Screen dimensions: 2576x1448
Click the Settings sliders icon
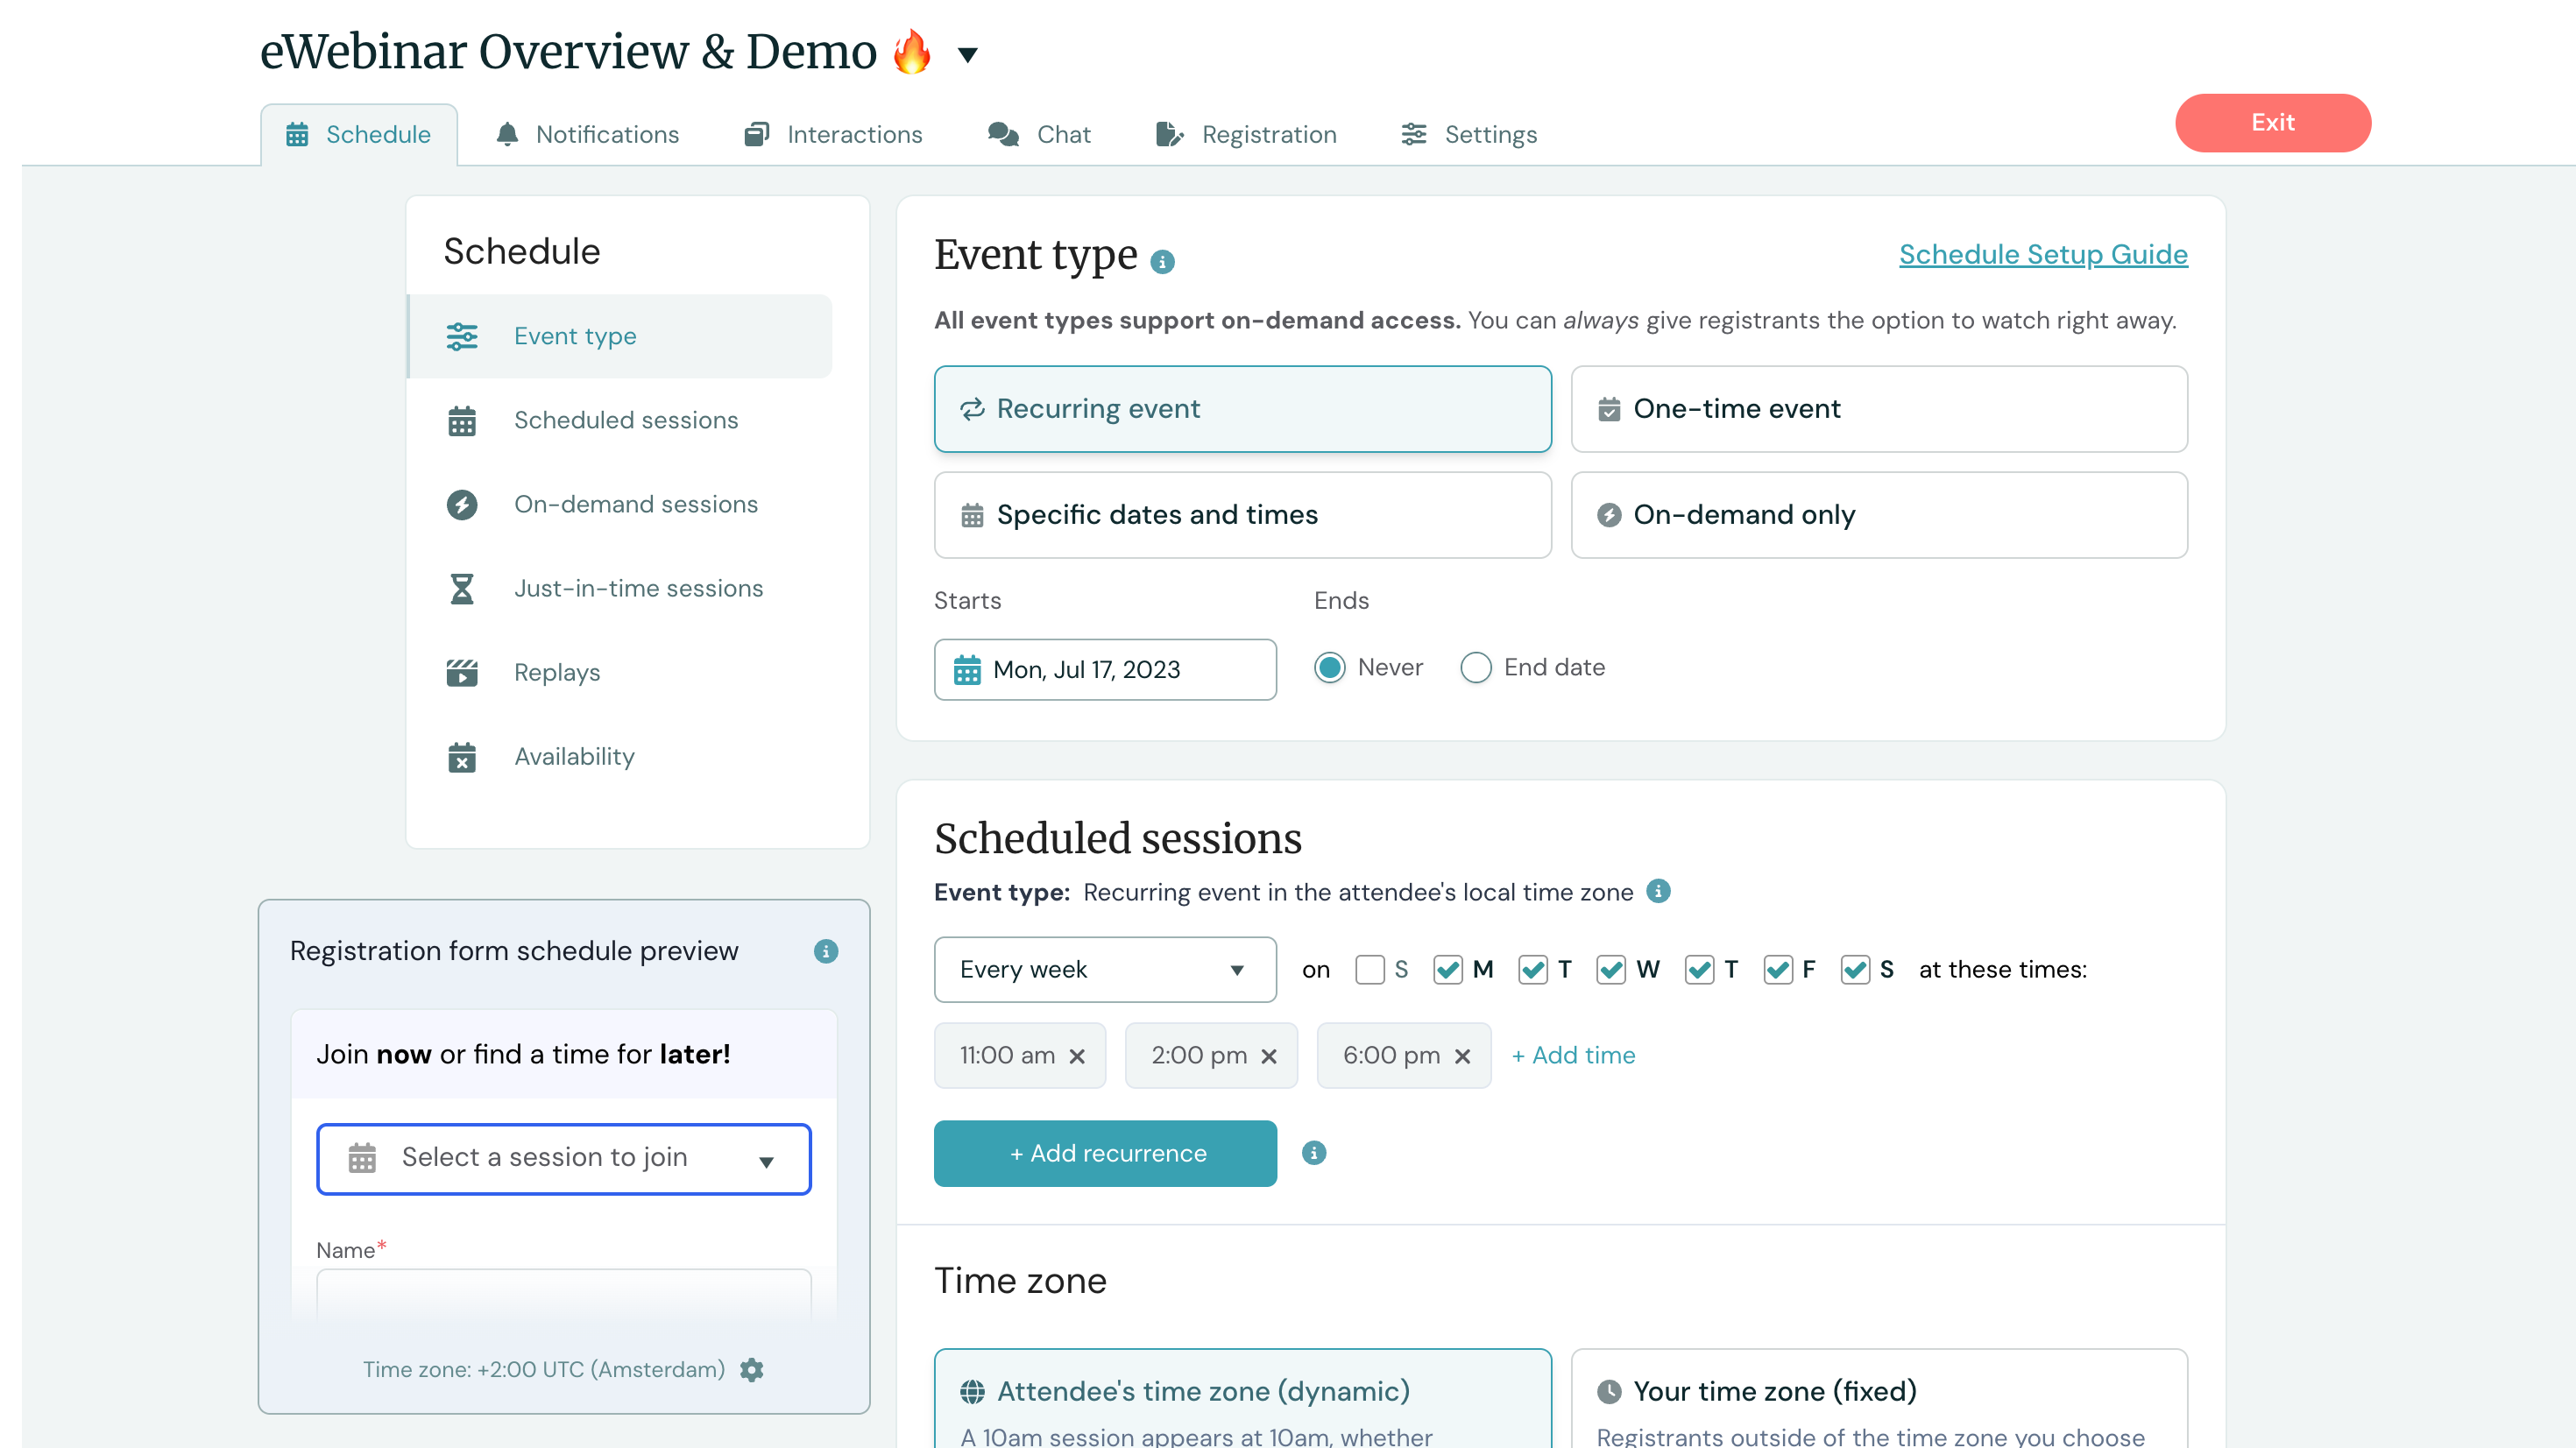point(1414,134)
